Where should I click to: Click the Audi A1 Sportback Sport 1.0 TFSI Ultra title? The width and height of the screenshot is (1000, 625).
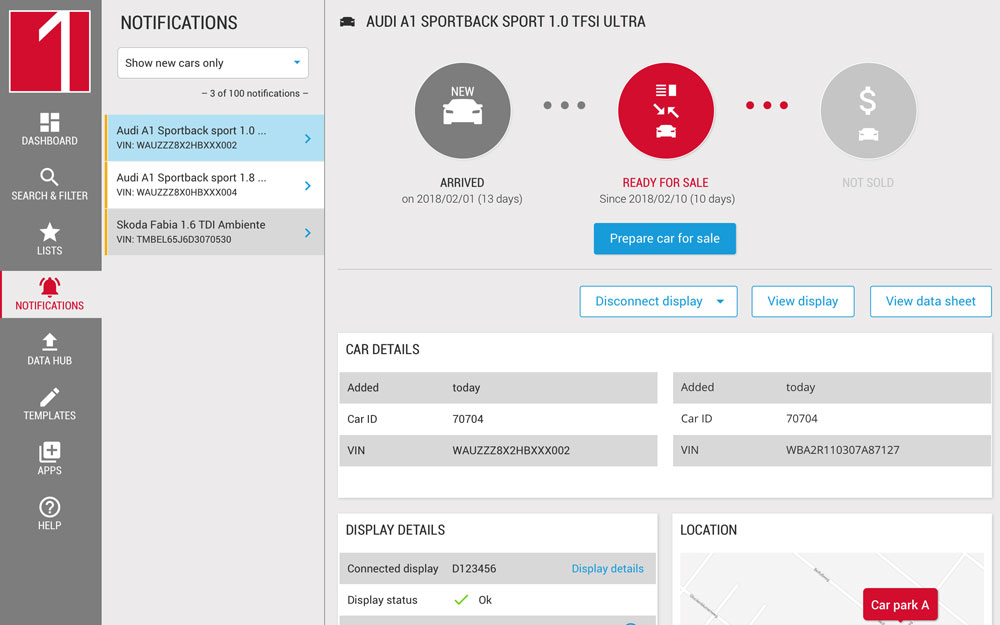coord(506,22)
